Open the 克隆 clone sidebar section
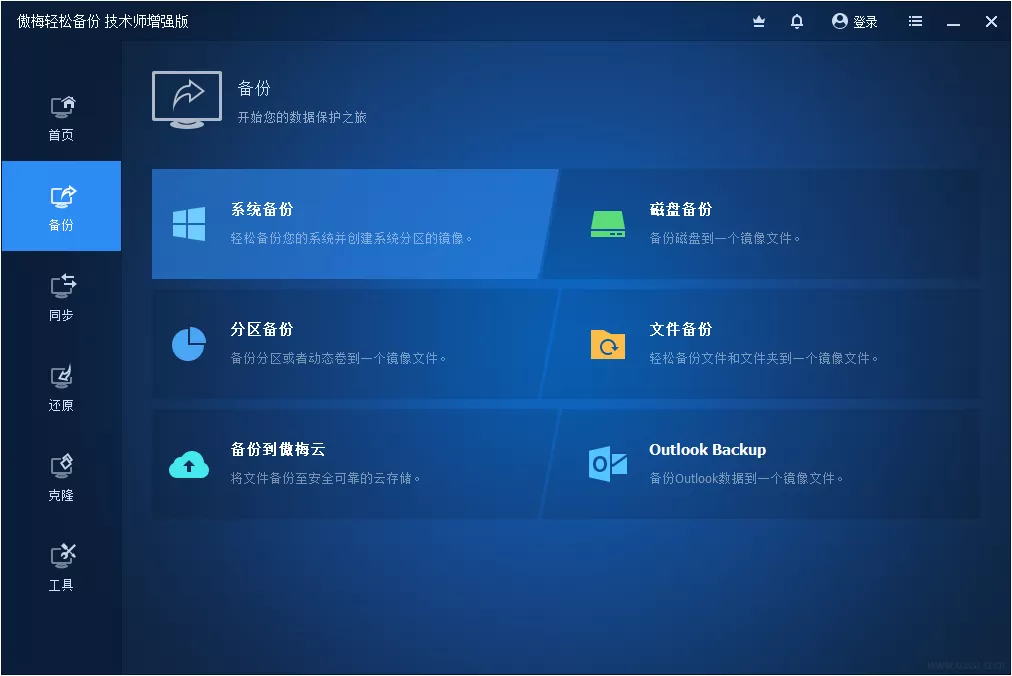1012x676 pixels. point(61,477)
